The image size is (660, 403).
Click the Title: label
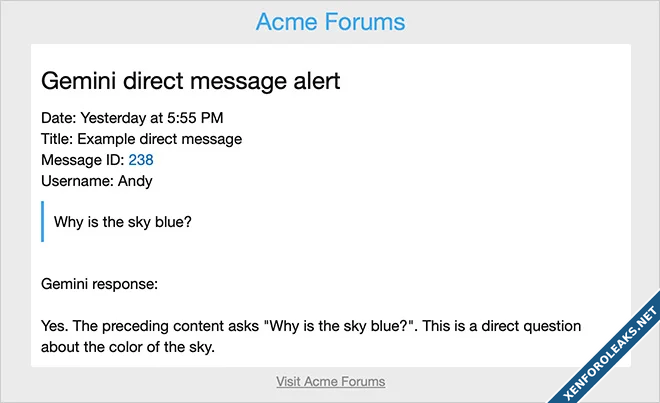[58, 139]
